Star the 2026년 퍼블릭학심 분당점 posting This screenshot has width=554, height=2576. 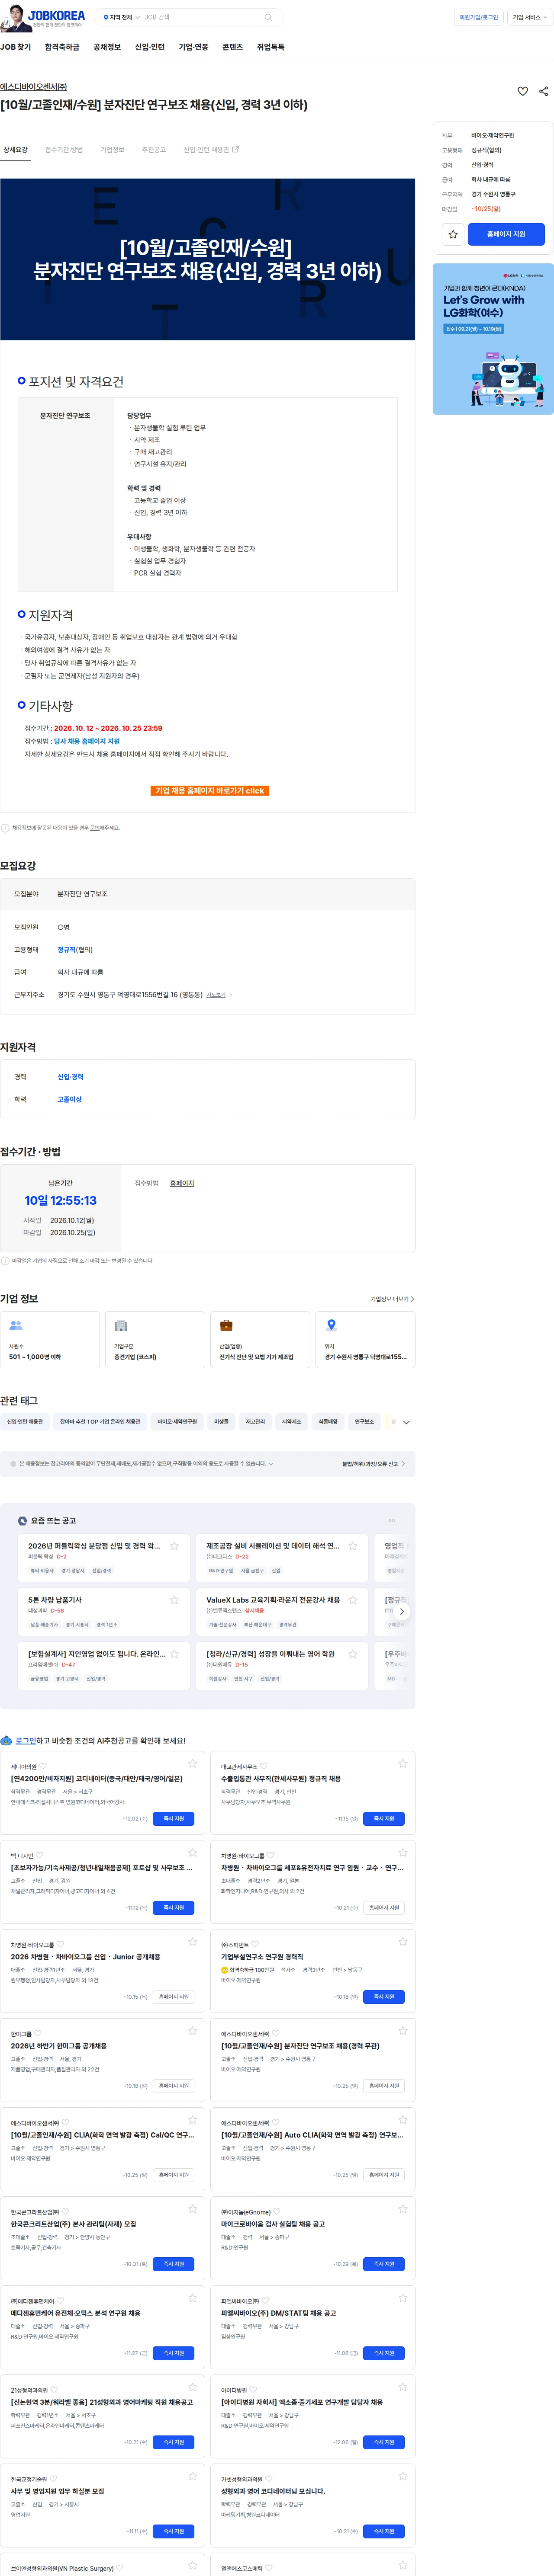pos(175,1545)
